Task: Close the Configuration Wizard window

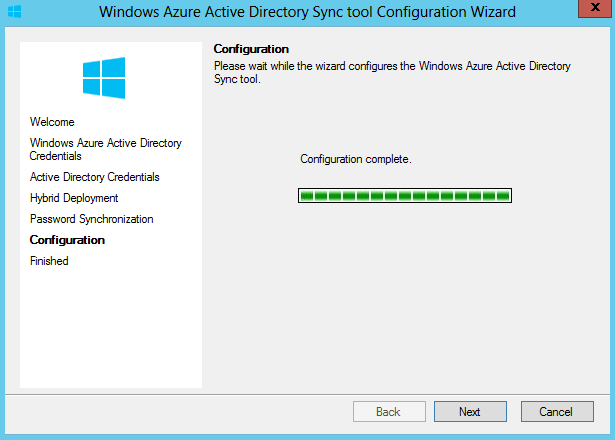Action: tap(595, 8)
